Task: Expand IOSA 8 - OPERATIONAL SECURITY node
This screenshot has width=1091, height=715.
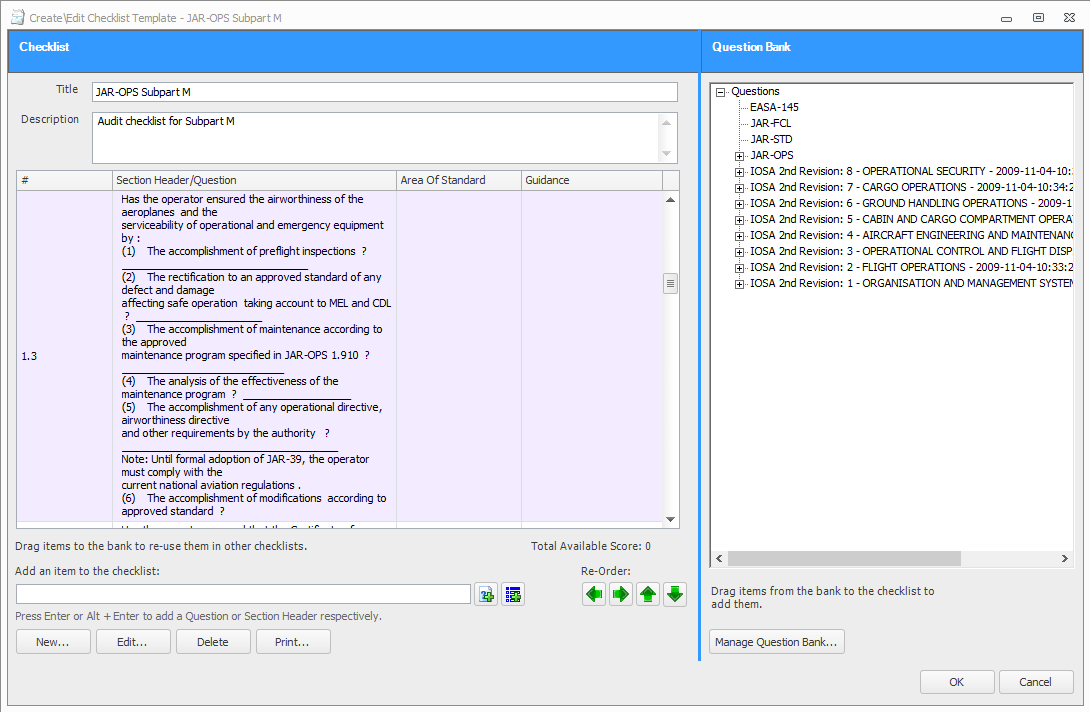Action: coord(739,172)
